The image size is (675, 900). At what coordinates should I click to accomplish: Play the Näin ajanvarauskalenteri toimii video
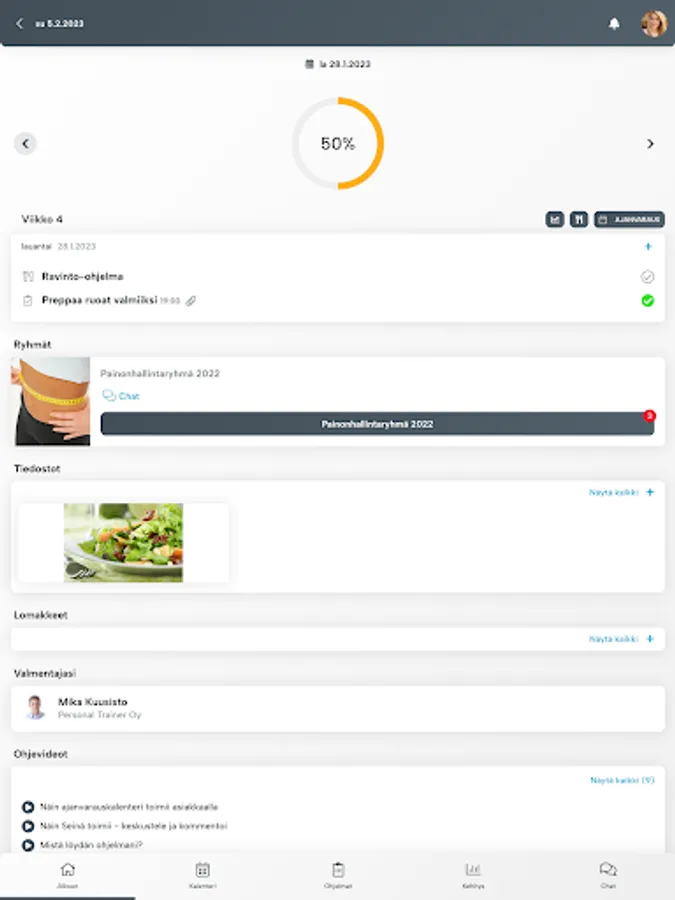tap(28, 807)
